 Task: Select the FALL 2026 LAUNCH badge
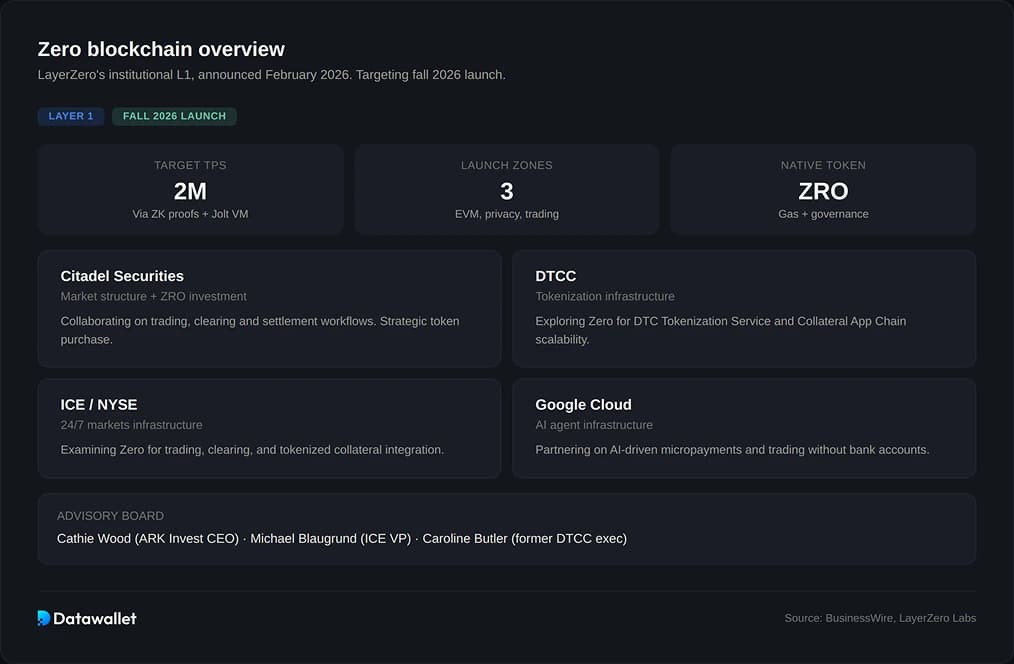point(174,116)
